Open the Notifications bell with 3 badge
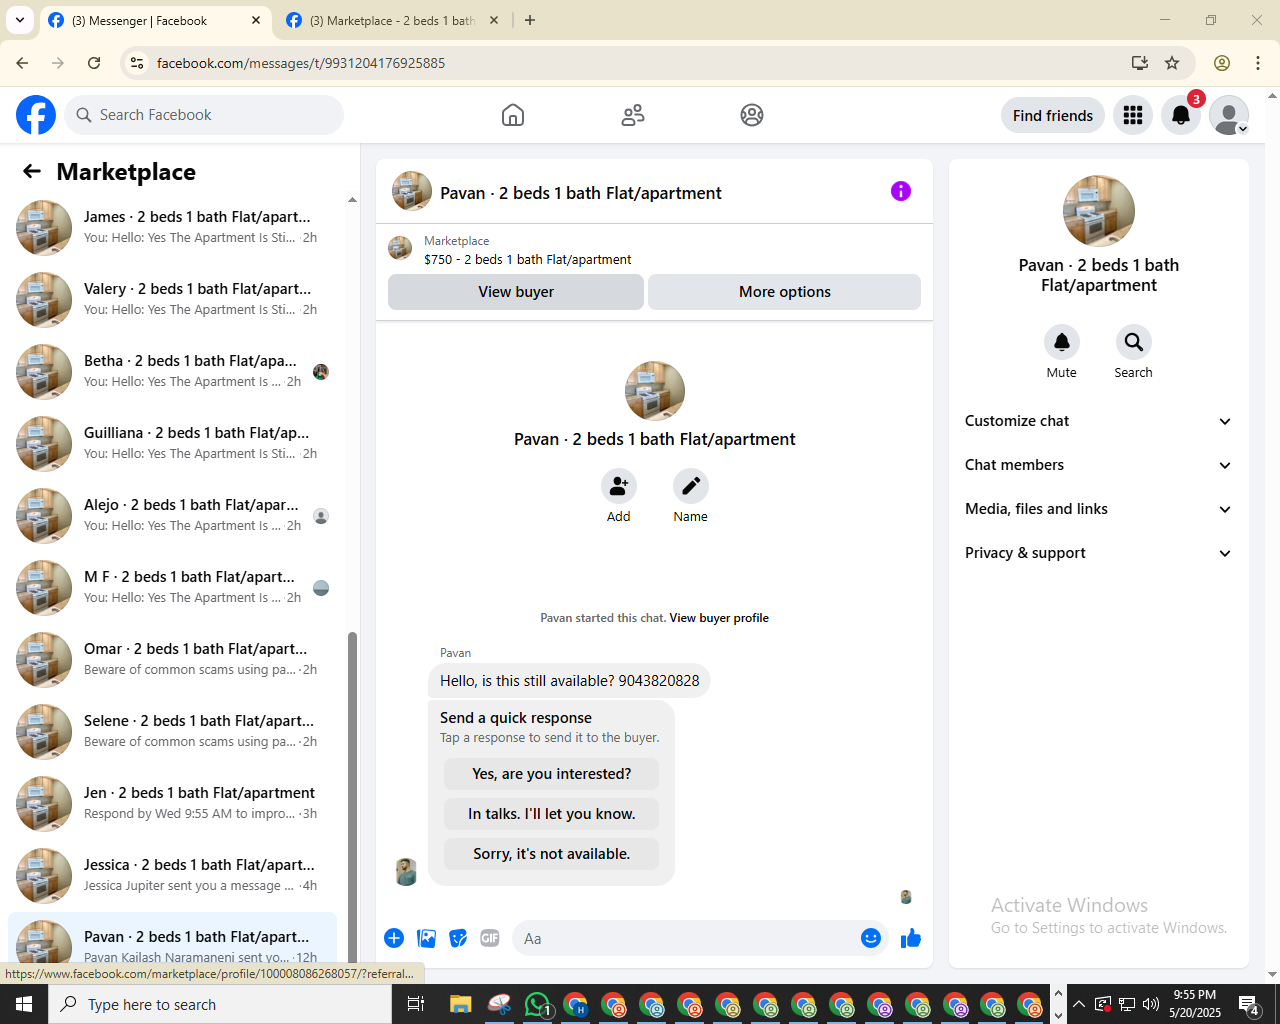This screenshot has width=1280, height=1024. pyautogui.click(x=1181, y=115)
